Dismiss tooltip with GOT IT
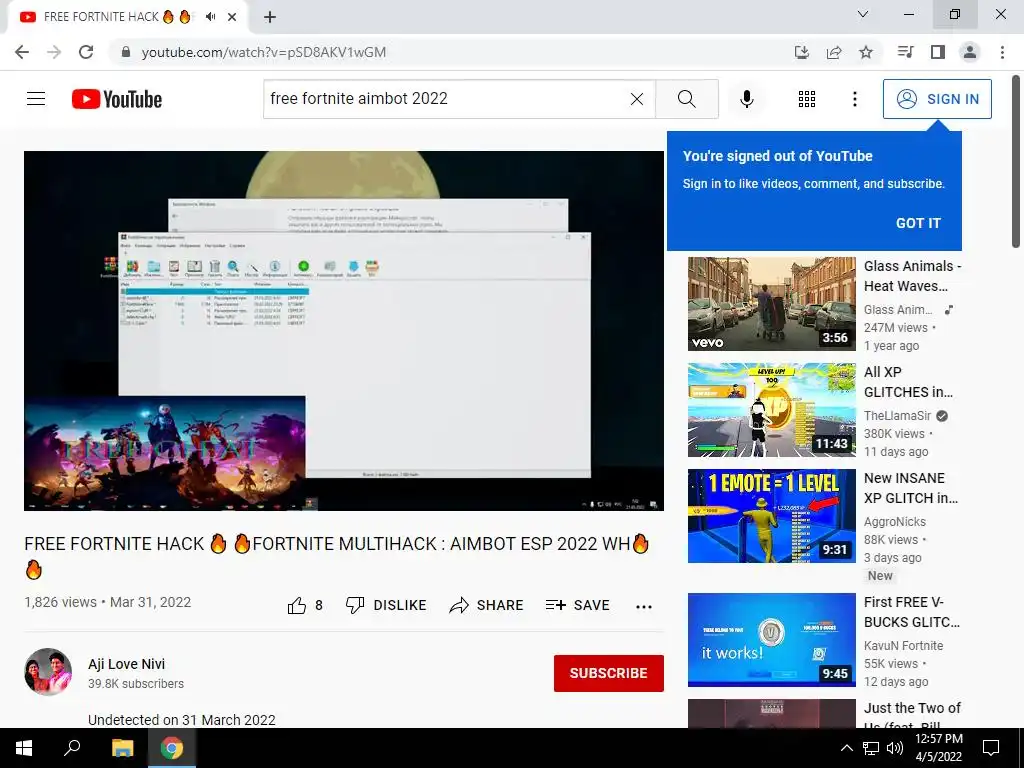This screenshot has height=768, width=1024. pos(918,223)
